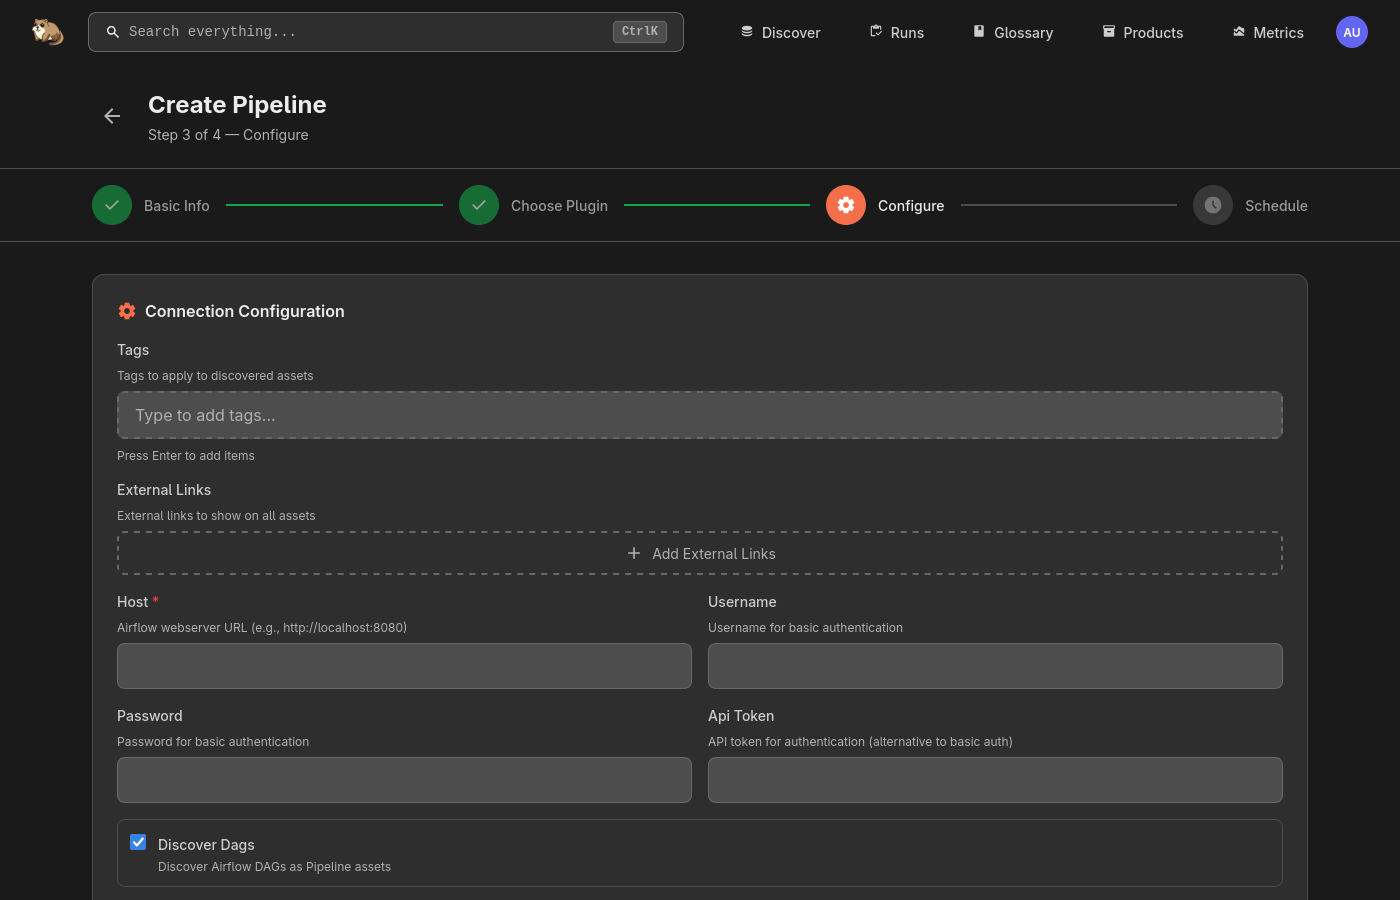Focus the Api Token input field

pos(995,780)
